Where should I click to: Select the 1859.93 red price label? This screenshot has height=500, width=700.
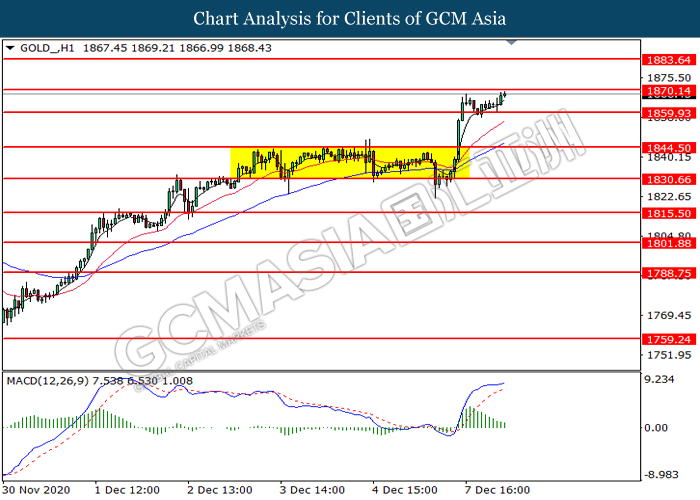pyautogui.click(x=668, y=113)
